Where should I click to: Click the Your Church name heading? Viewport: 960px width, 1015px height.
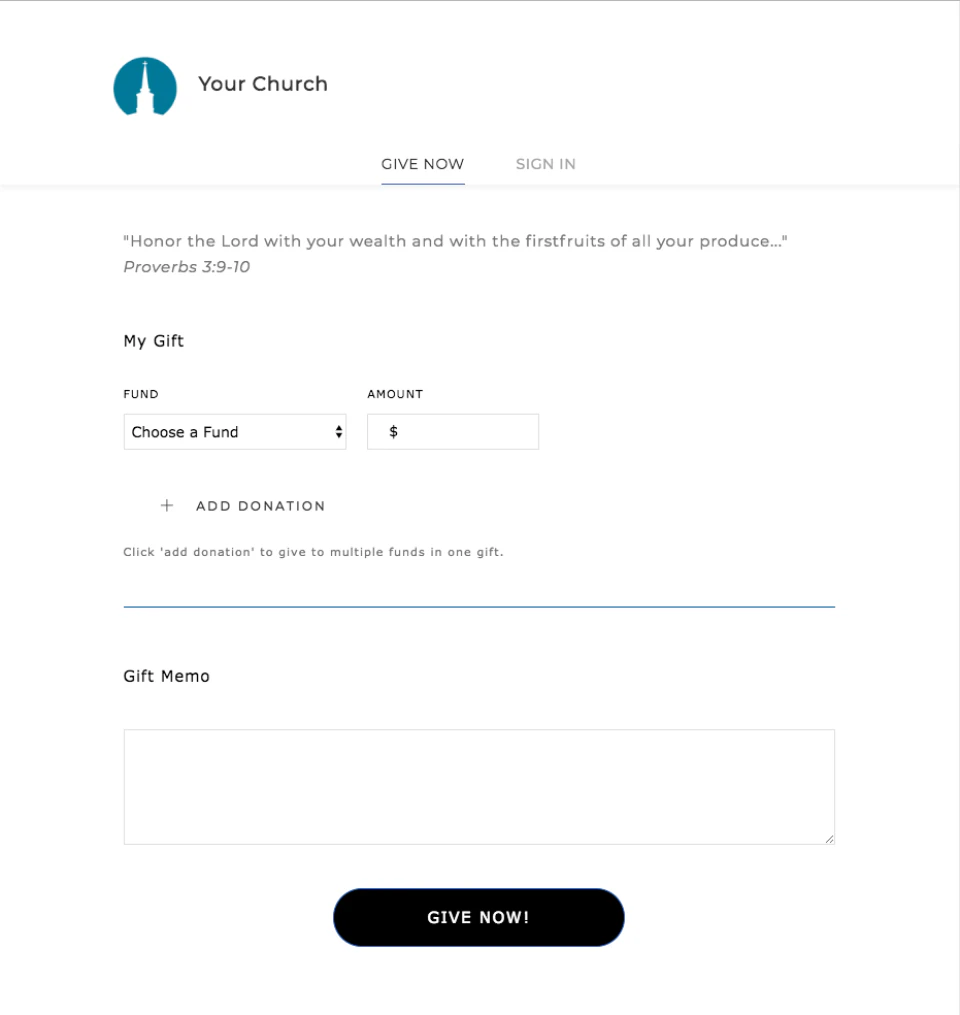[263, 84]
